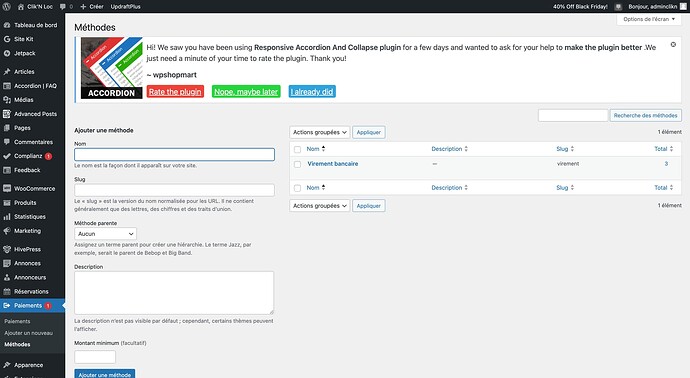Open the Méthodes submenu item
This screenshot has height=378, width=690.
(18, 345)
